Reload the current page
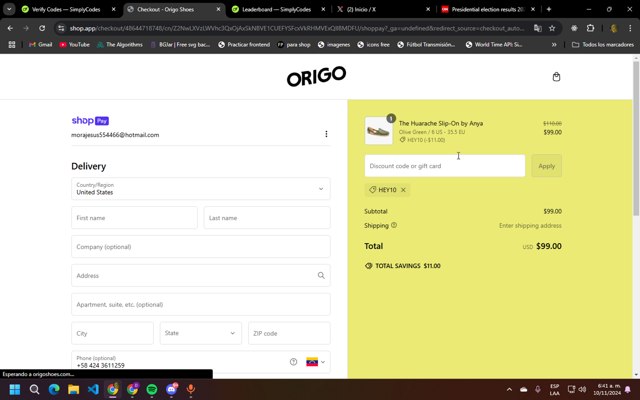The width and height of the screenshot is (640, 400). tap(42, 28)
